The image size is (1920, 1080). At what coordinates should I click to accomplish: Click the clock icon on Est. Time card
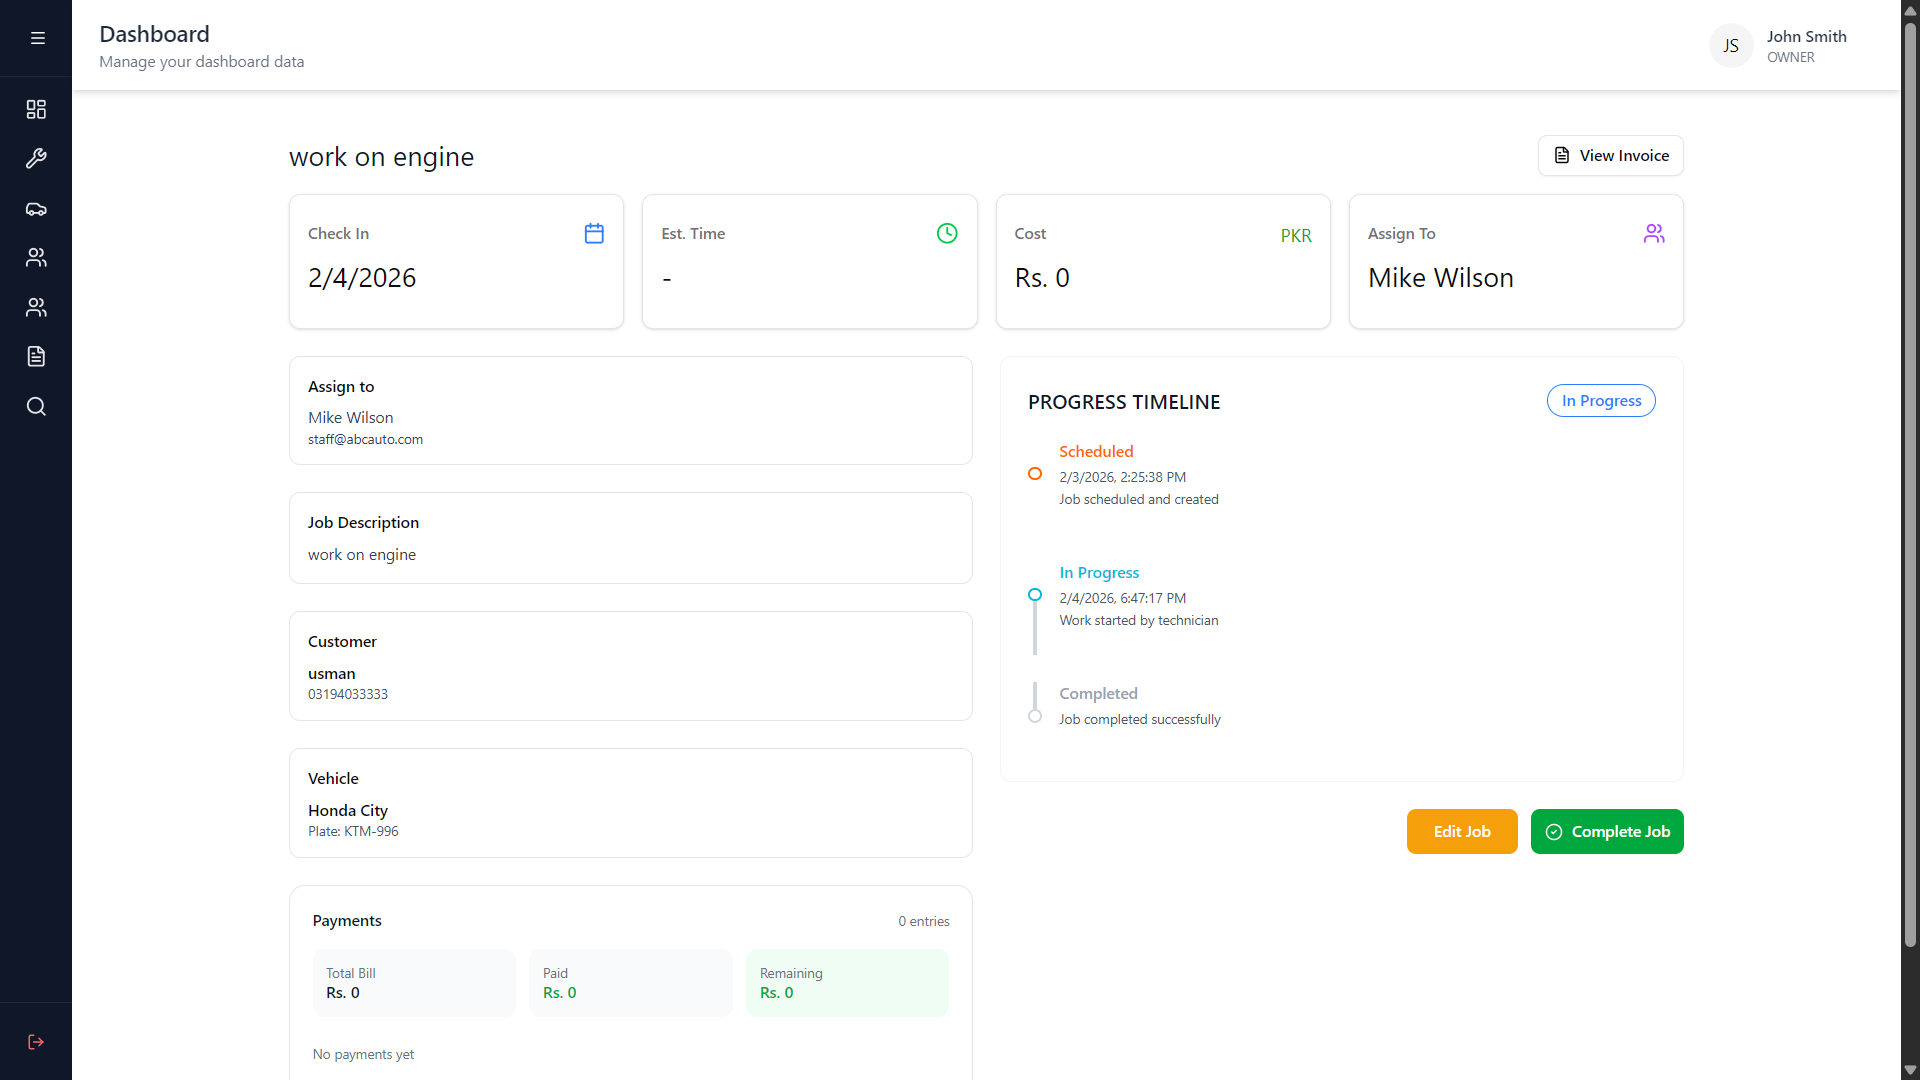tap(947, 233)
